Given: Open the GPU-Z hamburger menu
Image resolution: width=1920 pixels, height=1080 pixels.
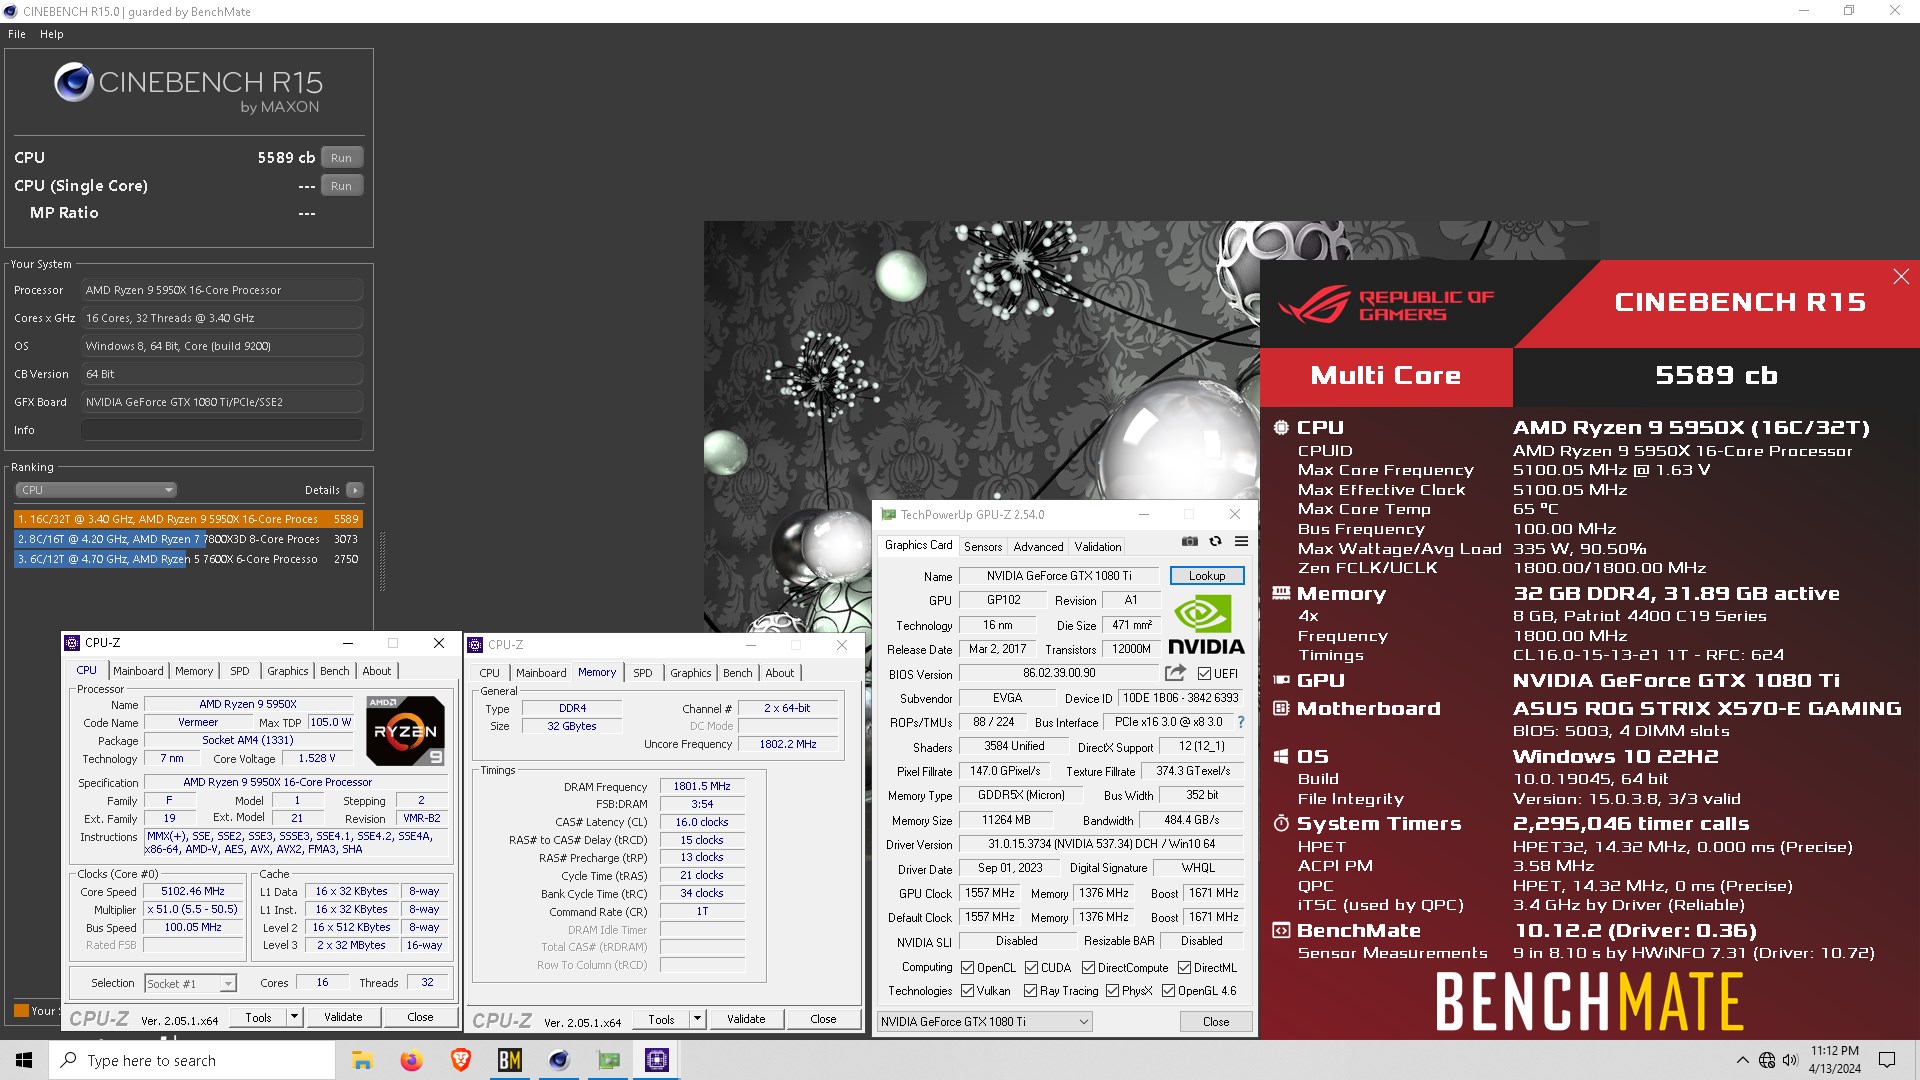Looking at the screenshot, I should (1241, 541).
